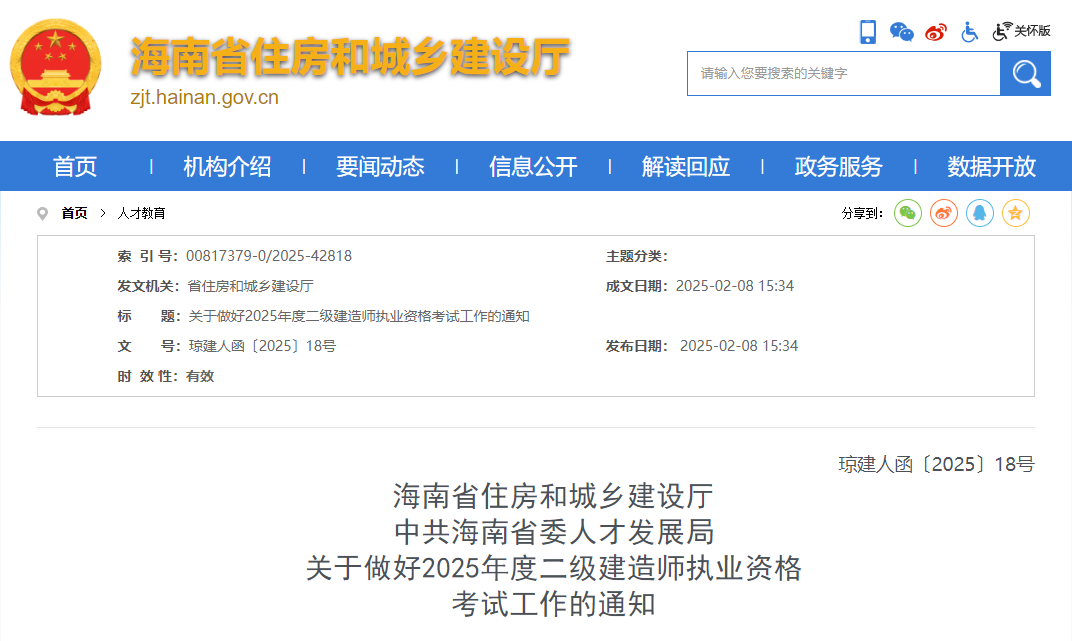This screenshot has height=641, width=1072.
Task: Type in the keyword search field
Action: click(x=843, y=74)
